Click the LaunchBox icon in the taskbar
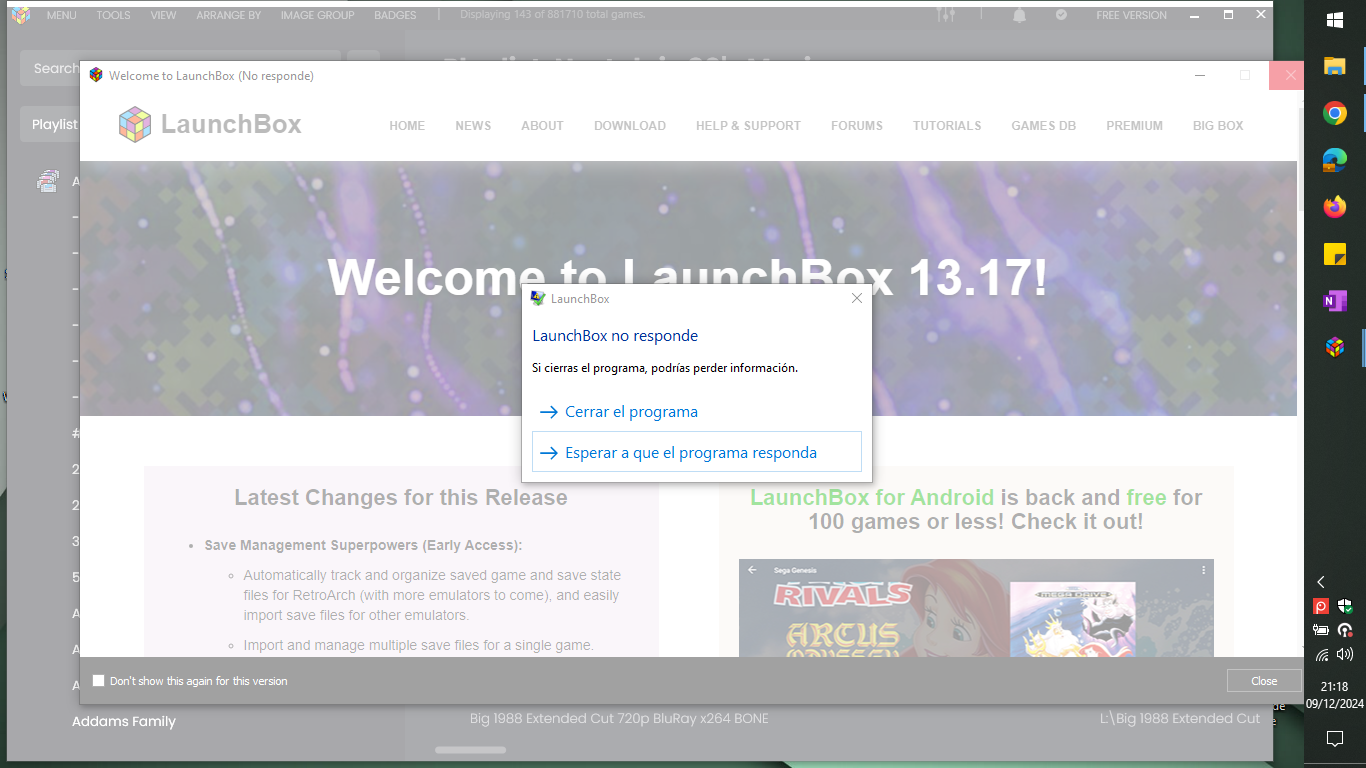1366x768 pixels. (x=1334, y=347)
